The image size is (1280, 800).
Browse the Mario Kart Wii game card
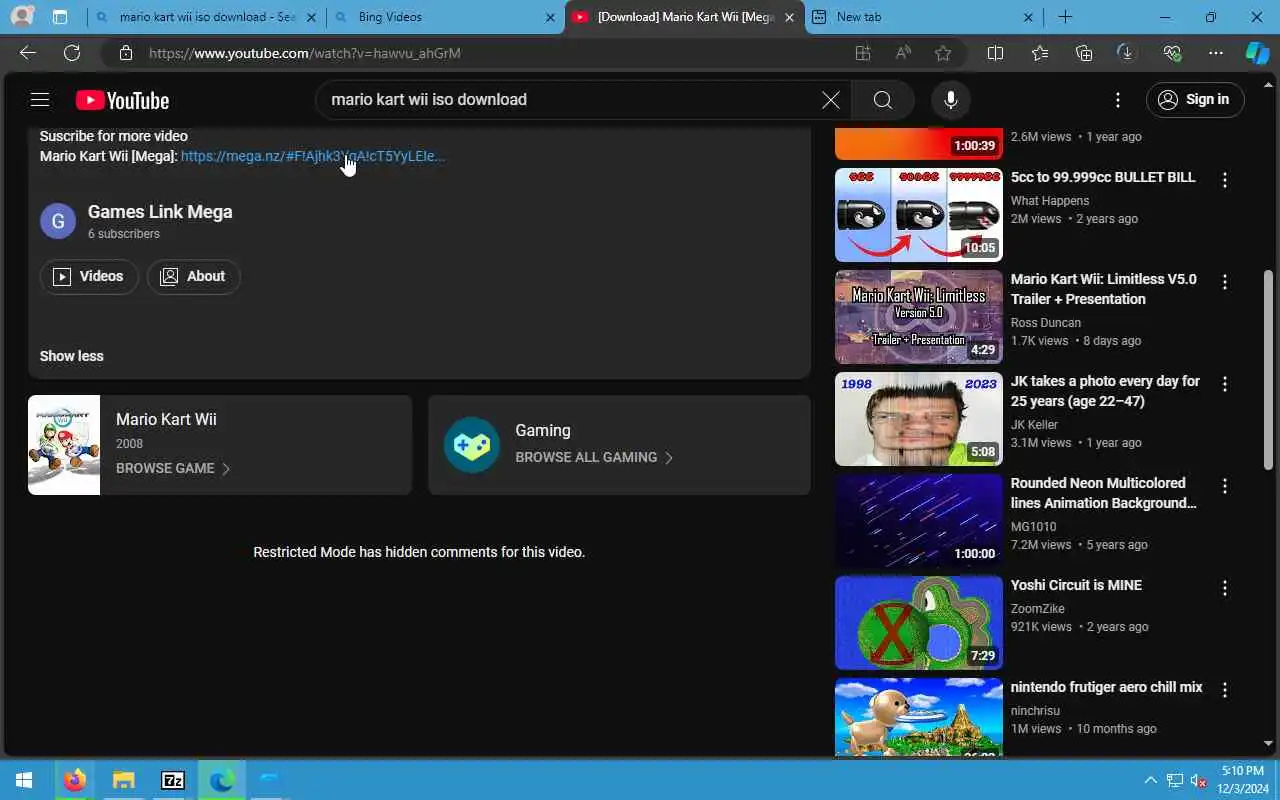tap(220, 445)
